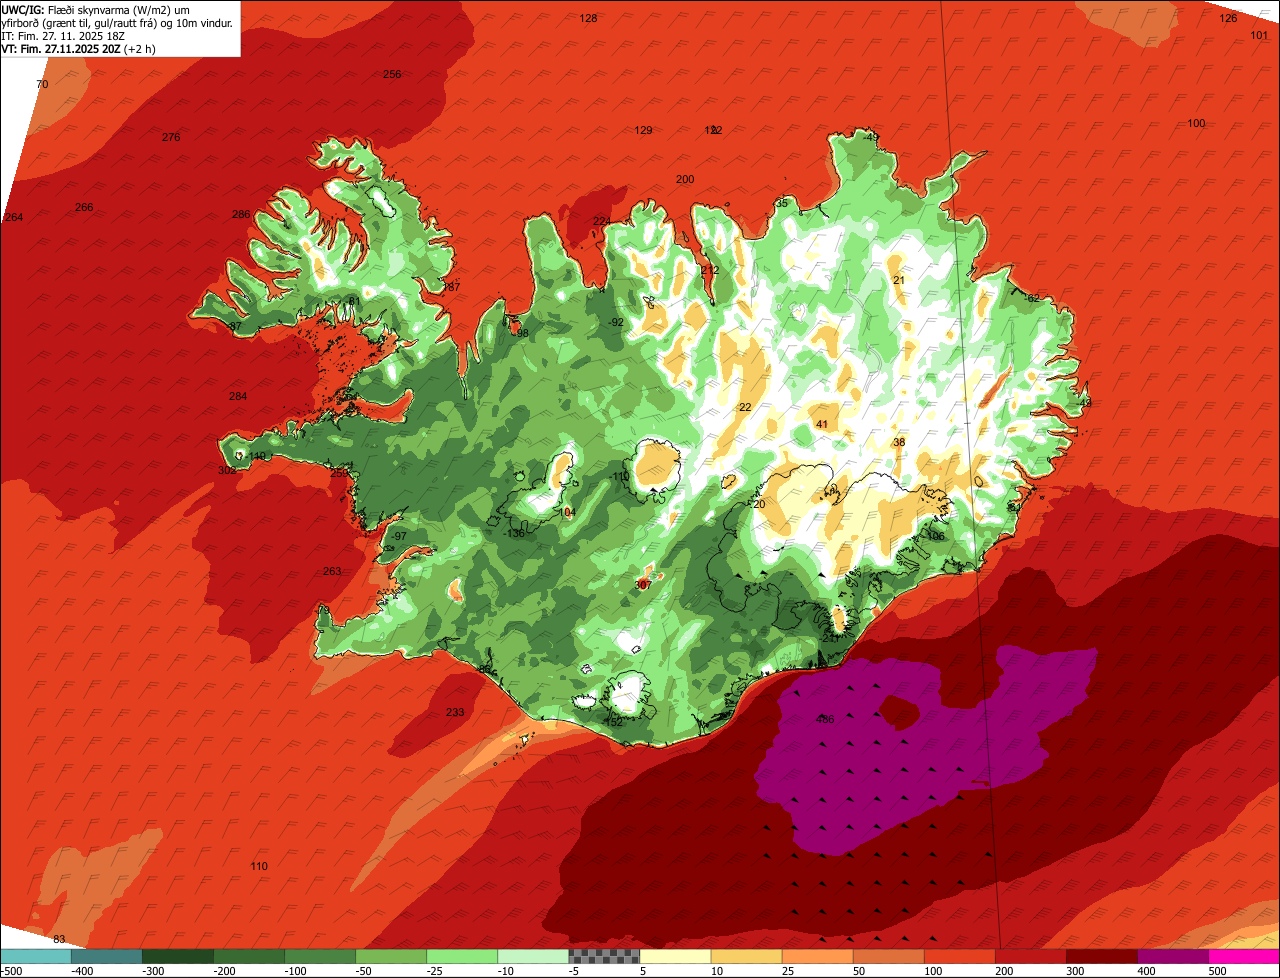
Task: Click the map value 62 on the east coast
Action: 1034,298
